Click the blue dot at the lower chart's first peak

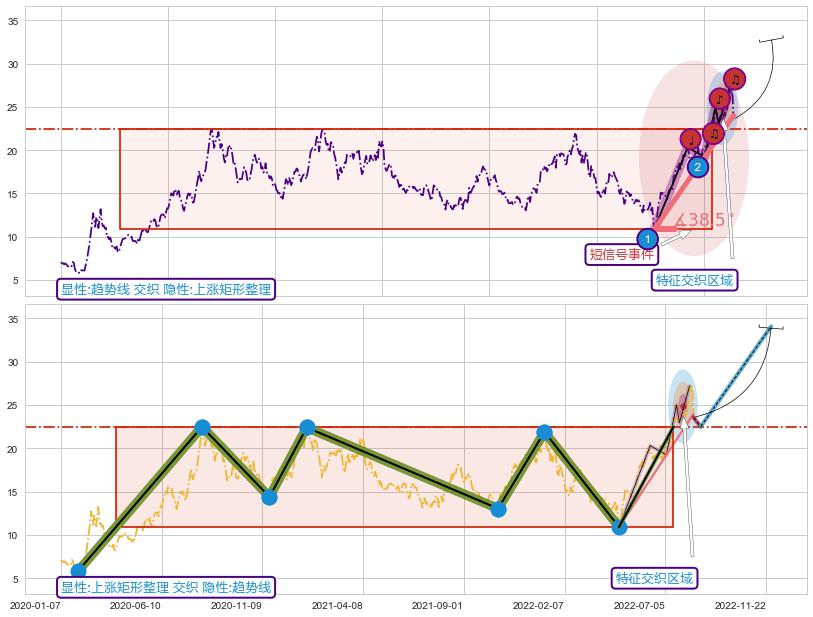click(x=202, y=427)
